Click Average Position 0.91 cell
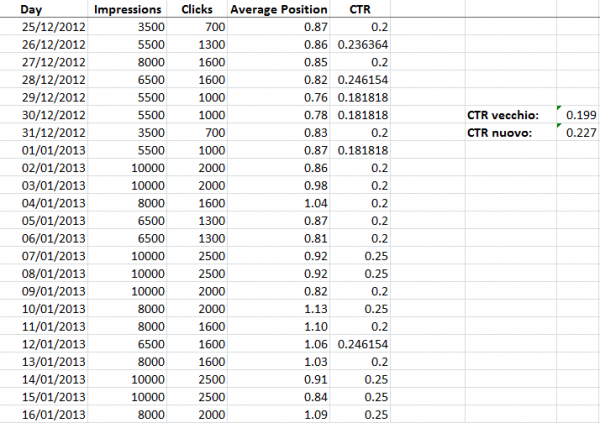Screen dimensions: 600x423 [x=279, y=379]
